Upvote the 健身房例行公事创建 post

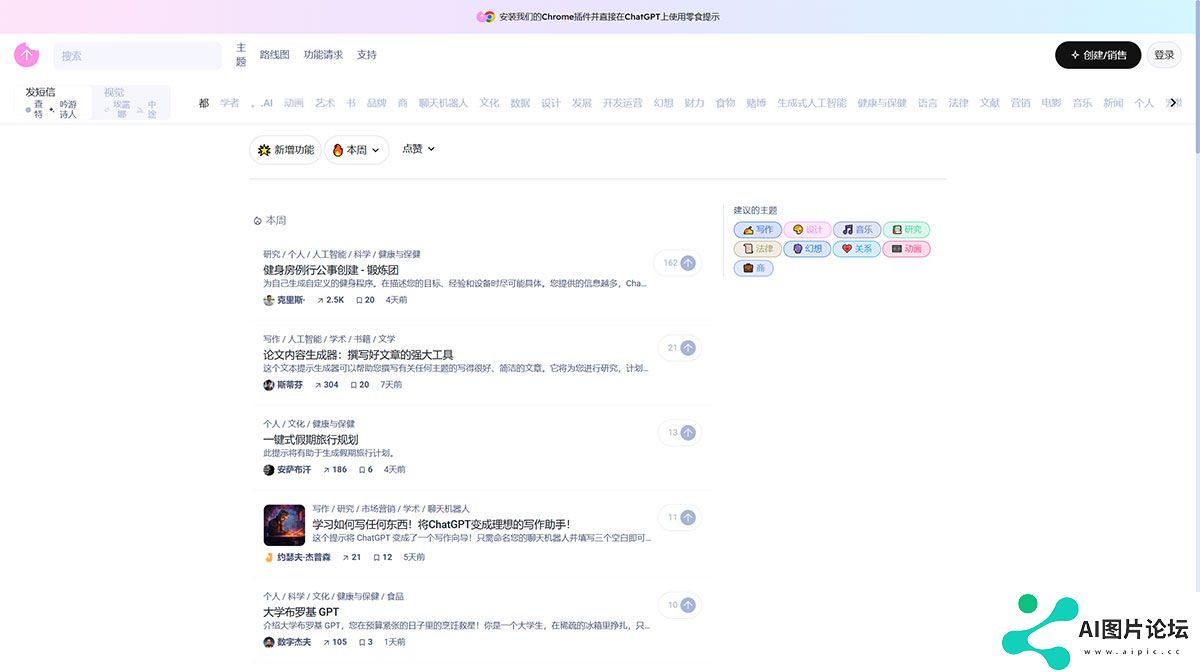click(687, 263)
